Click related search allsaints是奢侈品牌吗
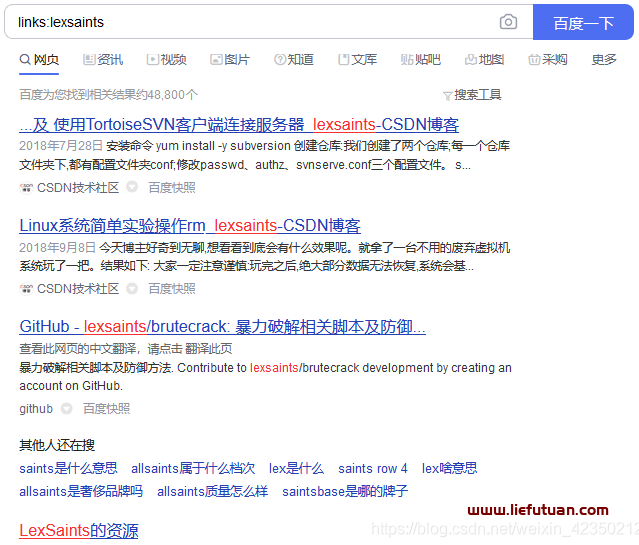The image size is (639, 545). (81, 492)
